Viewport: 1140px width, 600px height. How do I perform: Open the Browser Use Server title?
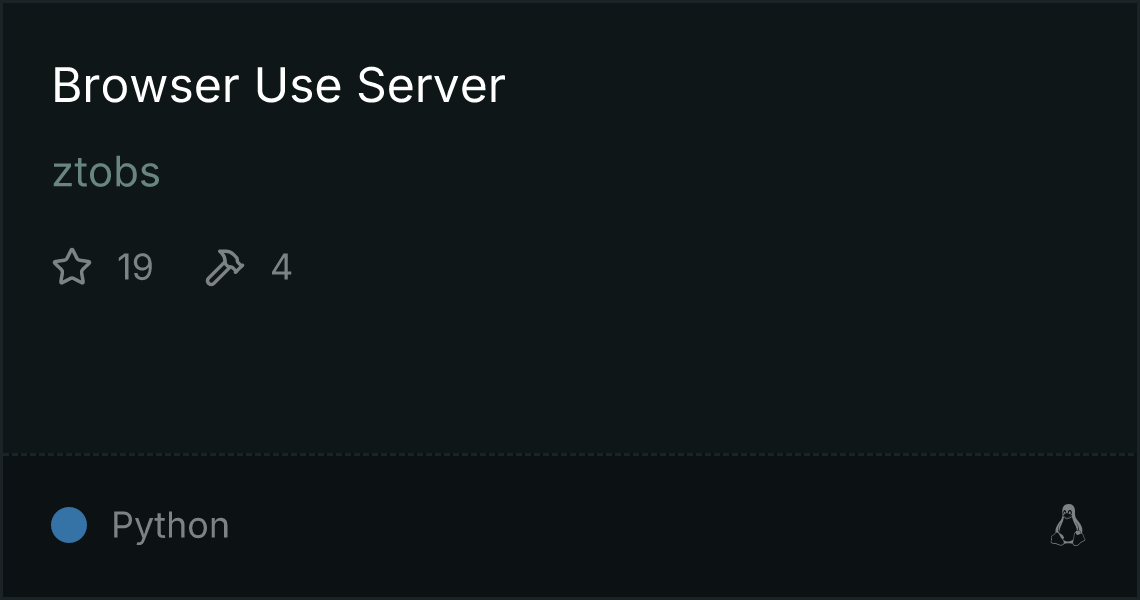click(x=278, y=85)
